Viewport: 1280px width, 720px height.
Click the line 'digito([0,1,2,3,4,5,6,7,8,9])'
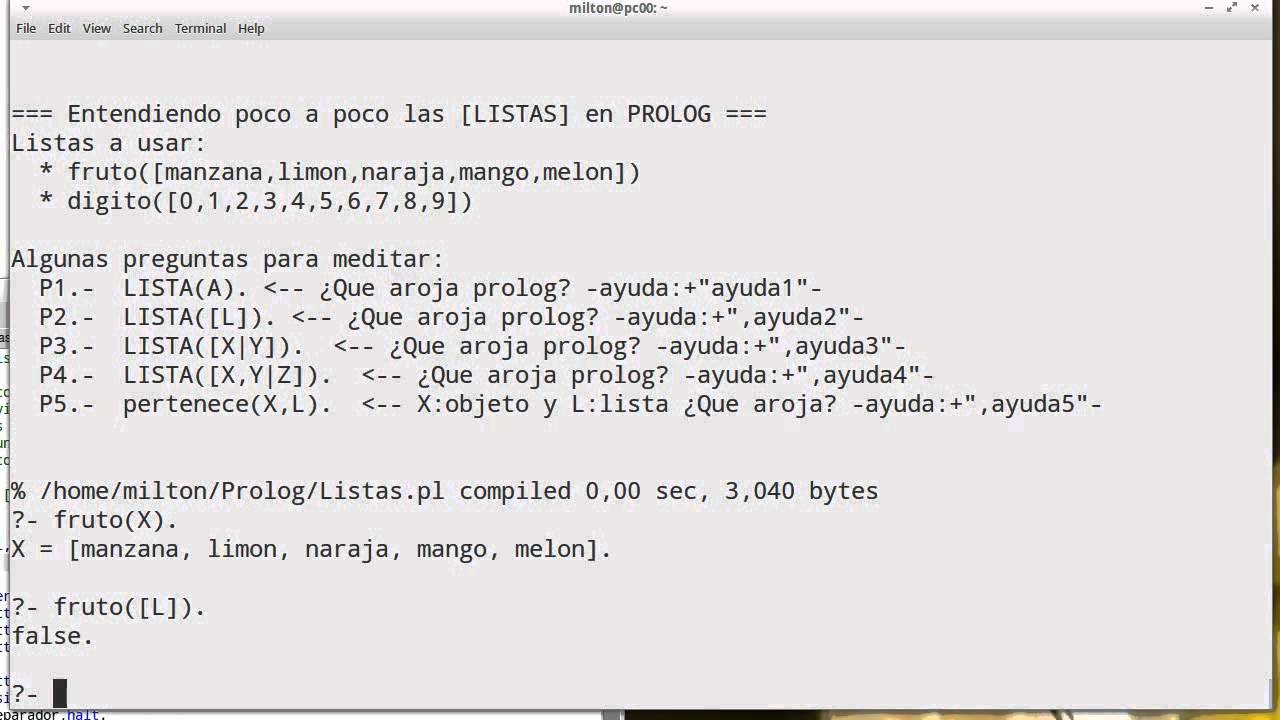tap(270, 201)
